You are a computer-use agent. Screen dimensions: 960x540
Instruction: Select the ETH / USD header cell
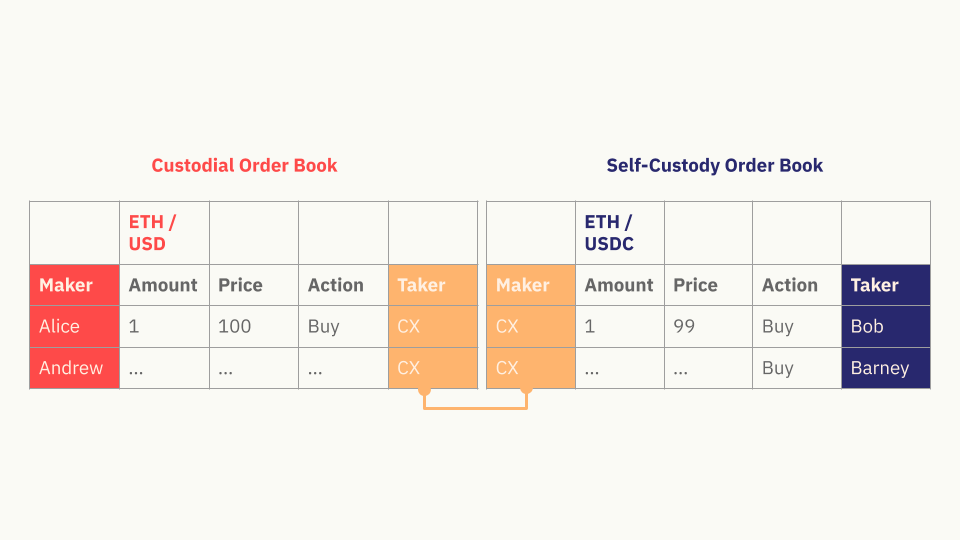click(x=163, y=233)
